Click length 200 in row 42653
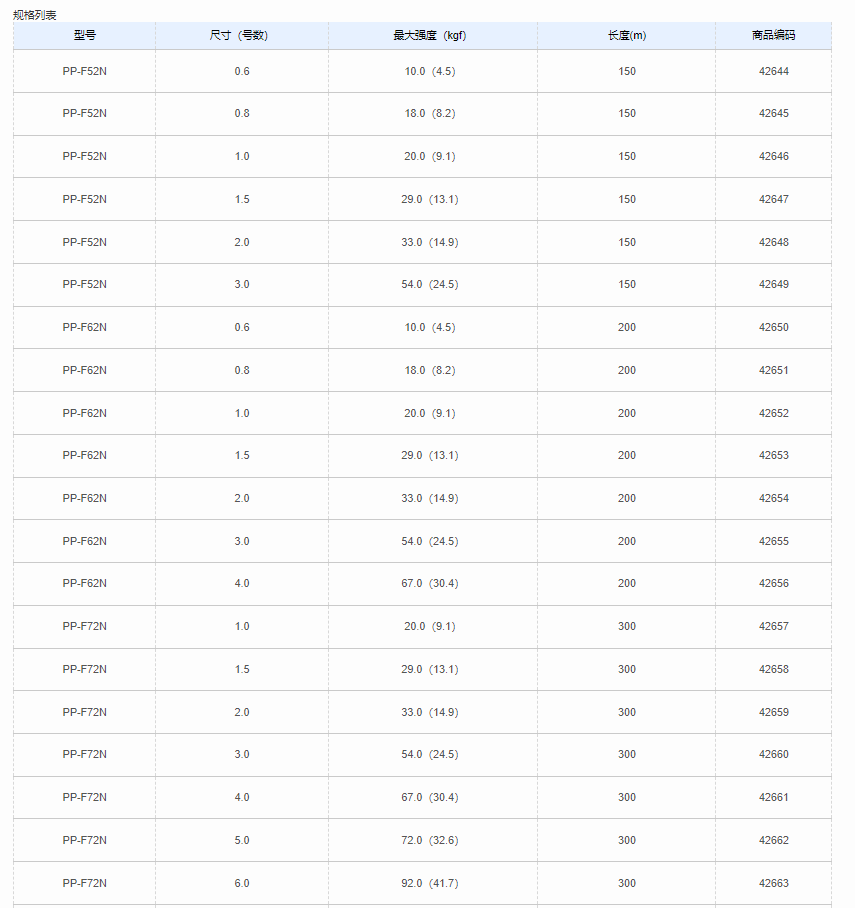 point(627,455)
